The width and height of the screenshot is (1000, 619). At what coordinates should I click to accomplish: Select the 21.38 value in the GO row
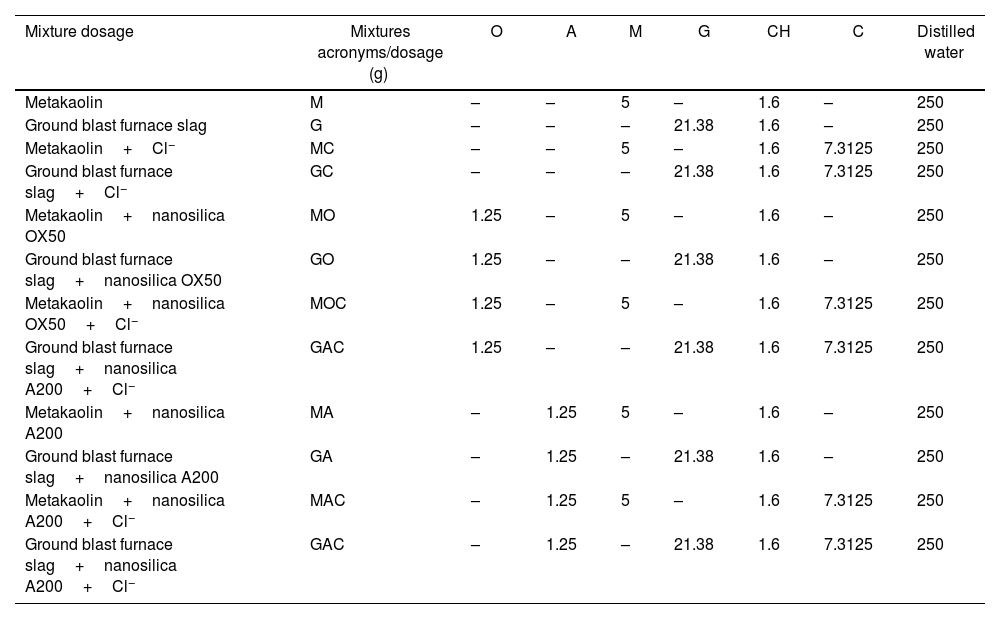(x=694, y=259)
